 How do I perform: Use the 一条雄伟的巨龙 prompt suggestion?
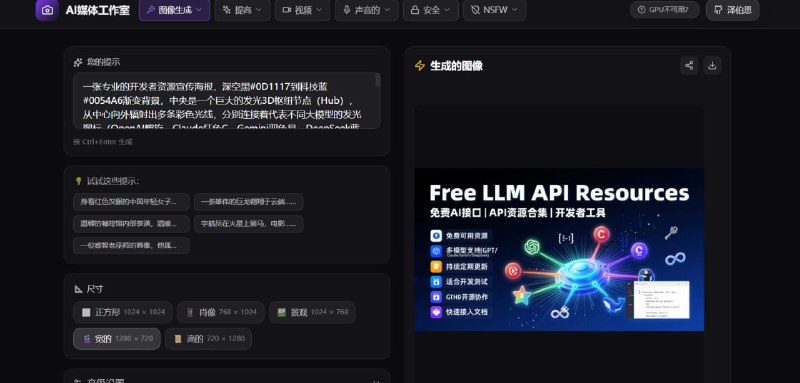click(248, 202)
